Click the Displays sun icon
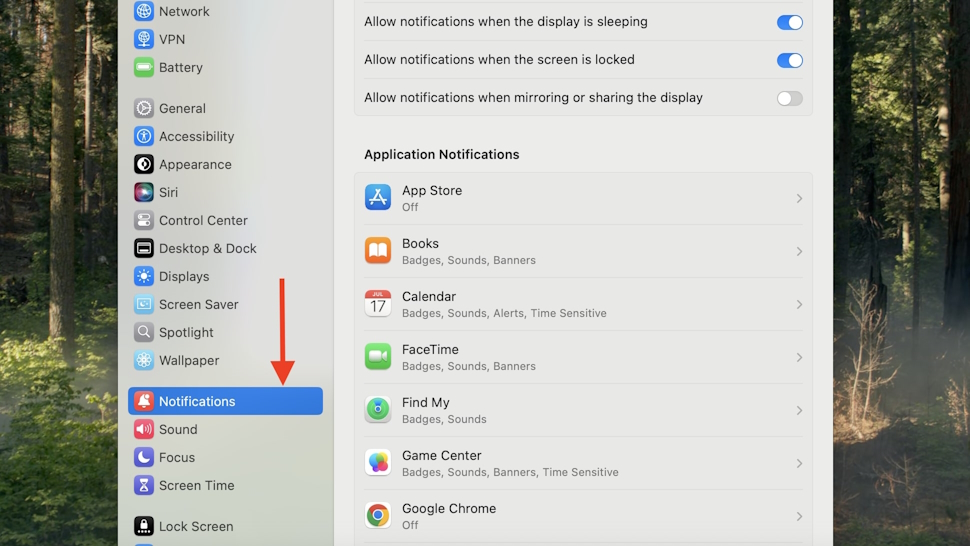The image size is (970, 546). [144, 276]
